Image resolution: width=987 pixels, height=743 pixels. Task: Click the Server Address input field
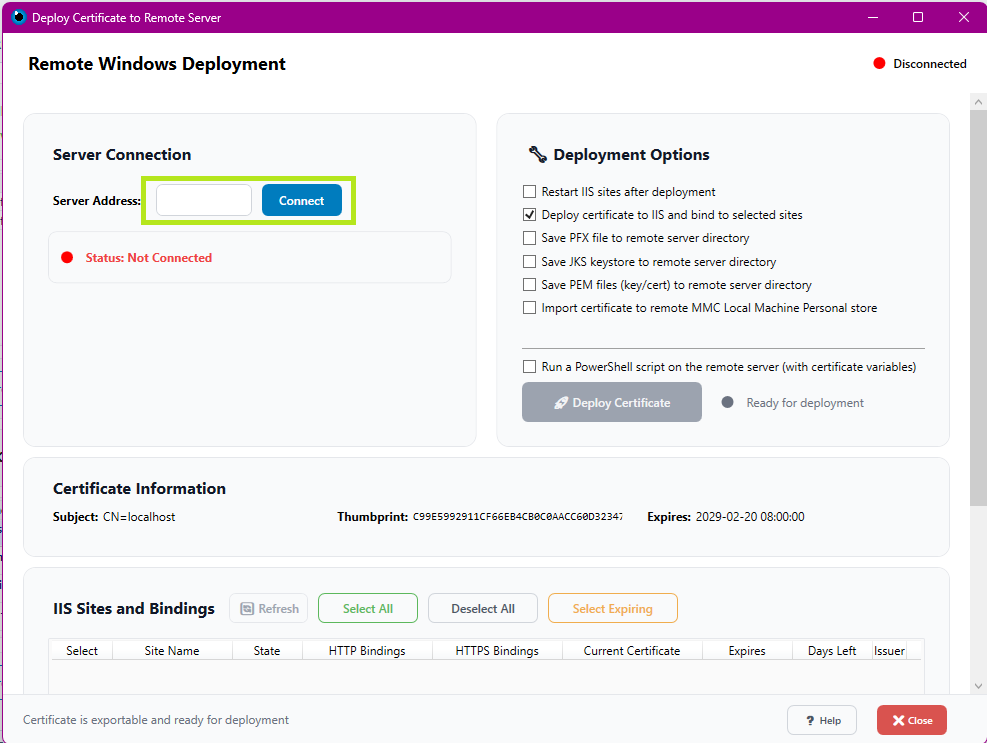pyautogui.click(x=204, y=200)
